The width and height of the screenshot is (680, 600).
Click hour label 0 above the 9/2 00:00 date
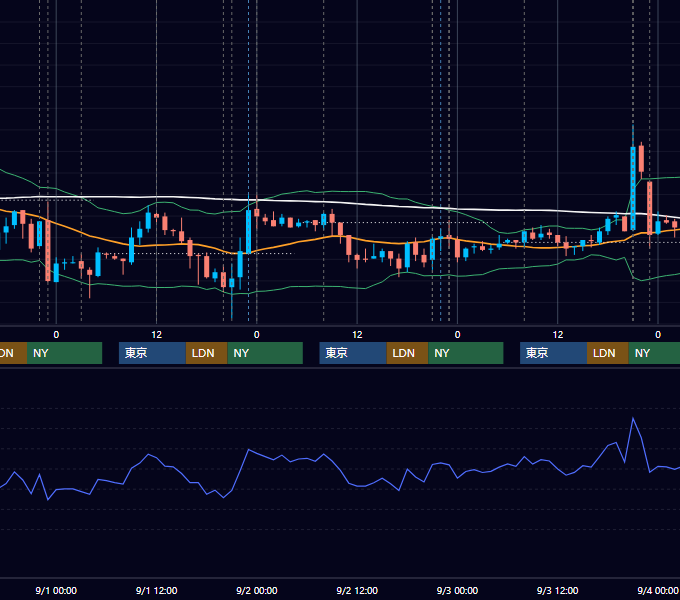pyautogui.click(x=257, y=335)
